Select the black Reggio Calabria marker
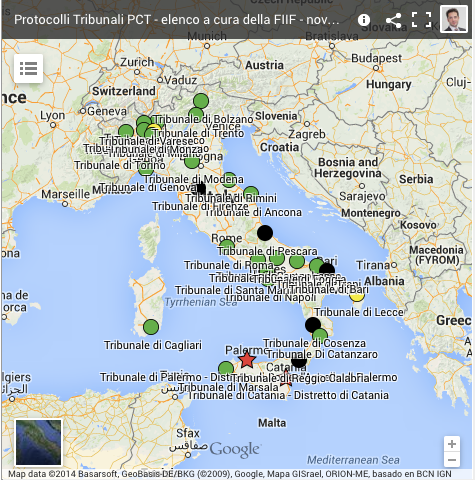 pyautogui.click(x=299, y=362)
